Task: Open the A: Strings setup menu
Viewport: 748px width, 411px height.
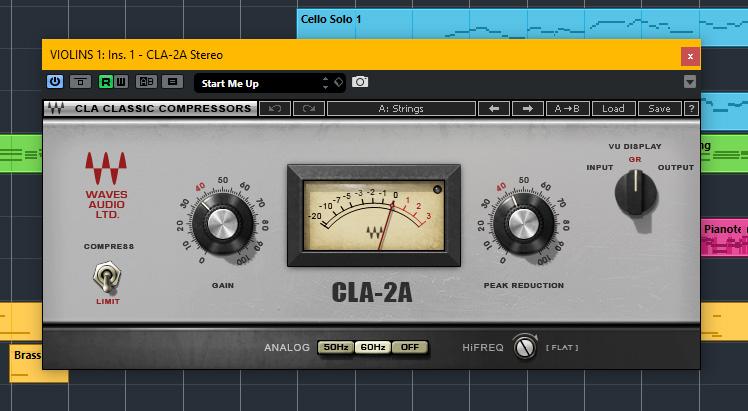Action: coord(401,109)
